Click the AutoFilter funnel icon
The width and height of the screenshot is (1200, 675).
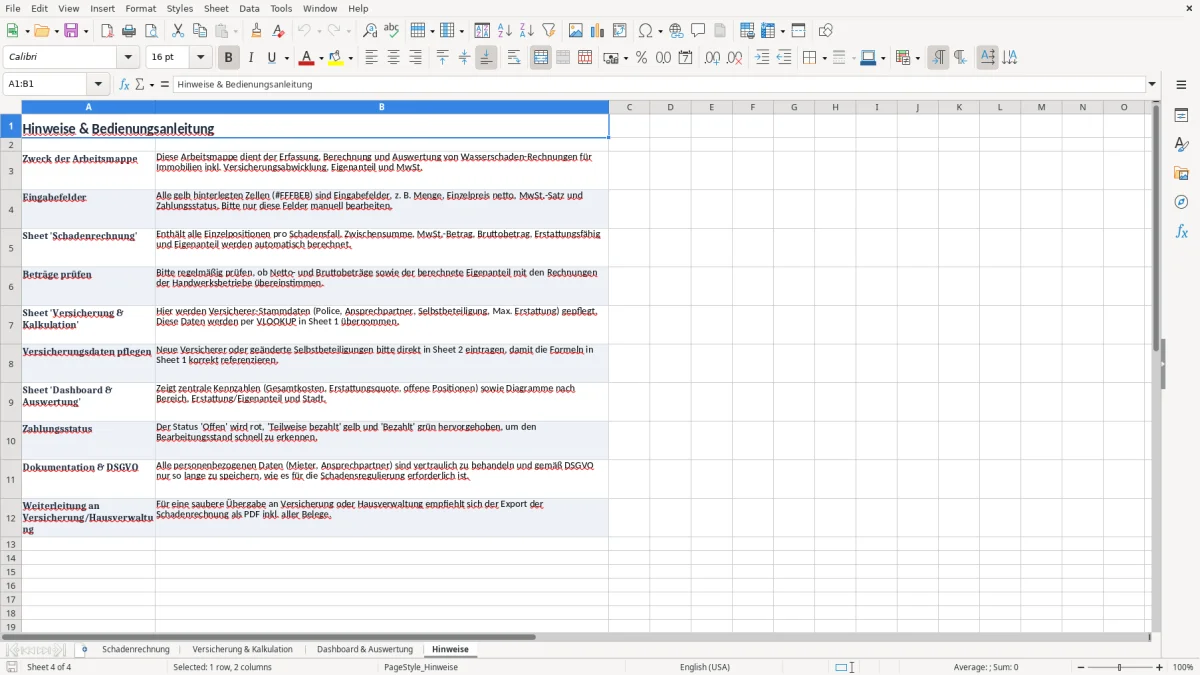pos(548,31)
